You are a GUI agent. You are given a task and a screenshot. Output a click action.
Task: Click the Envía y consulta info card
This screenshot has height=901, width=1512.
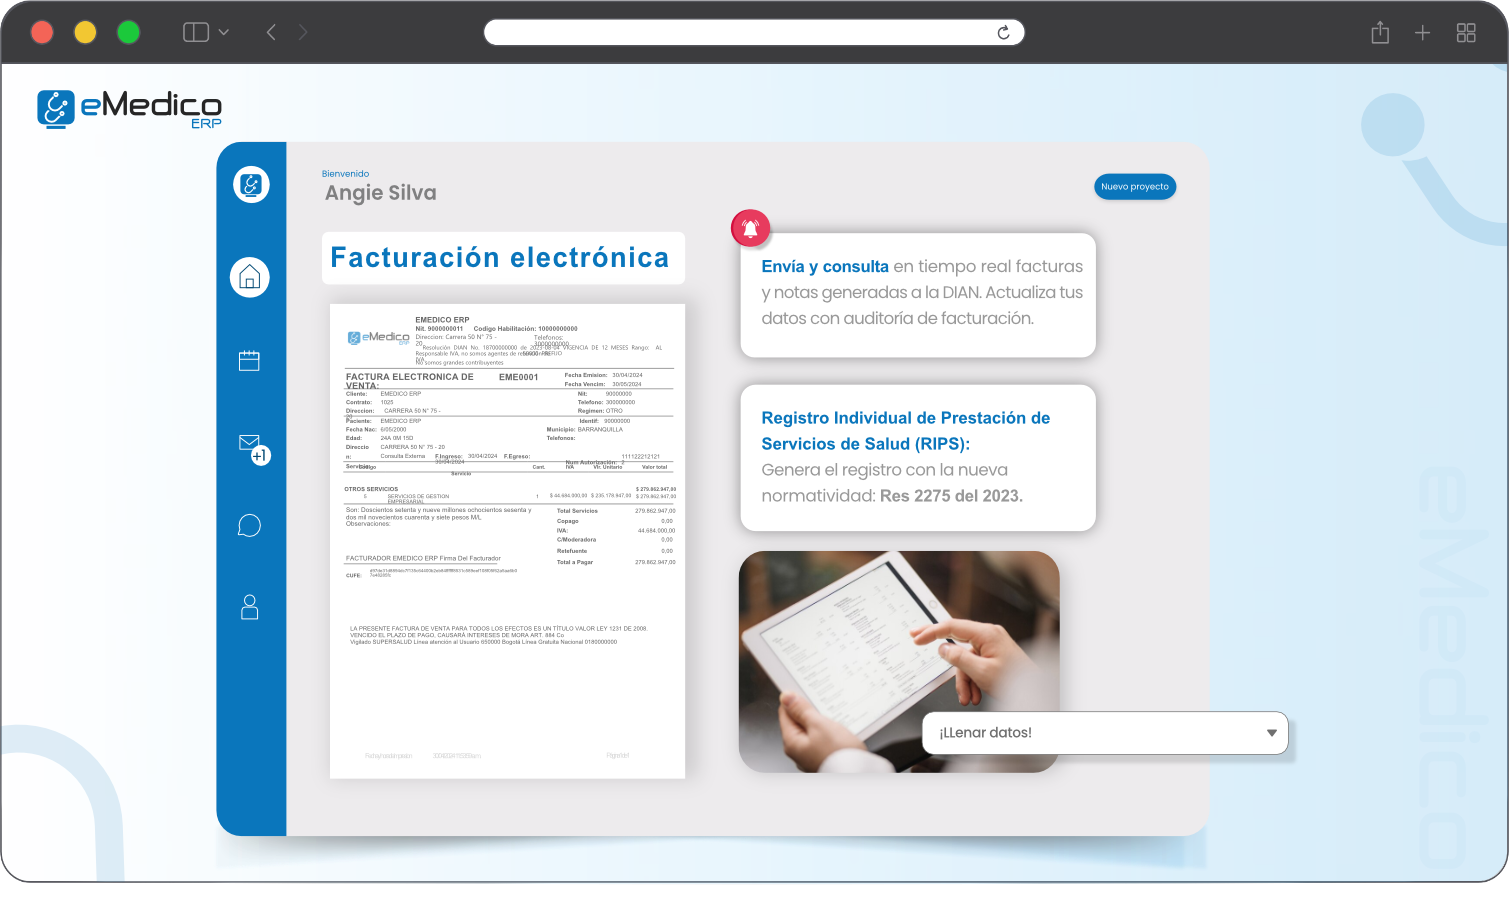point(918,295)
